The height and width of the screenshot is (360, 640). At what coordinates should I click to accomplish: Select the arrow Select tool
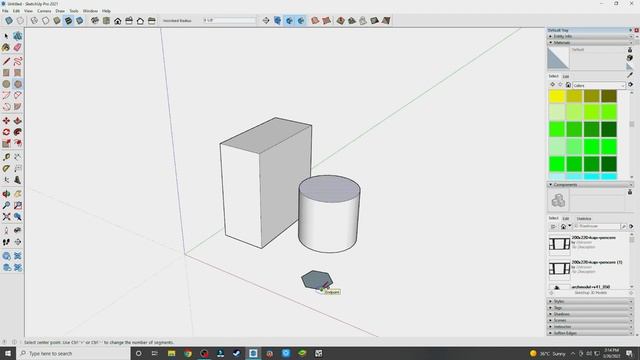click(6, 36)
